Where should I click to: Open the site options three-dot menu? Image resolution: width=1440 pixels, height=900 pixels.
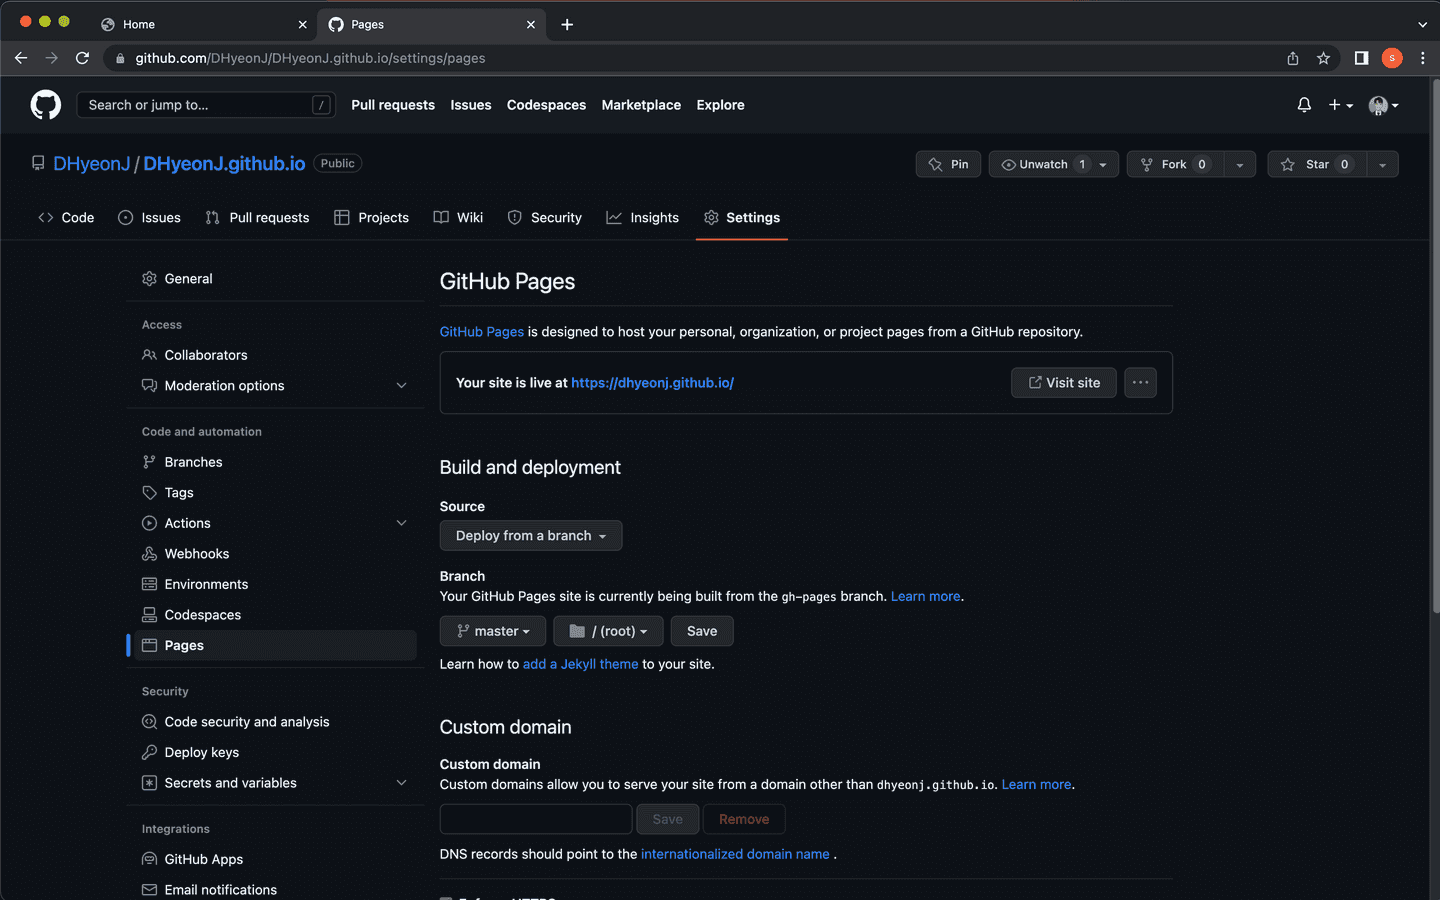pyautogui.click(x=1140, y=383)
